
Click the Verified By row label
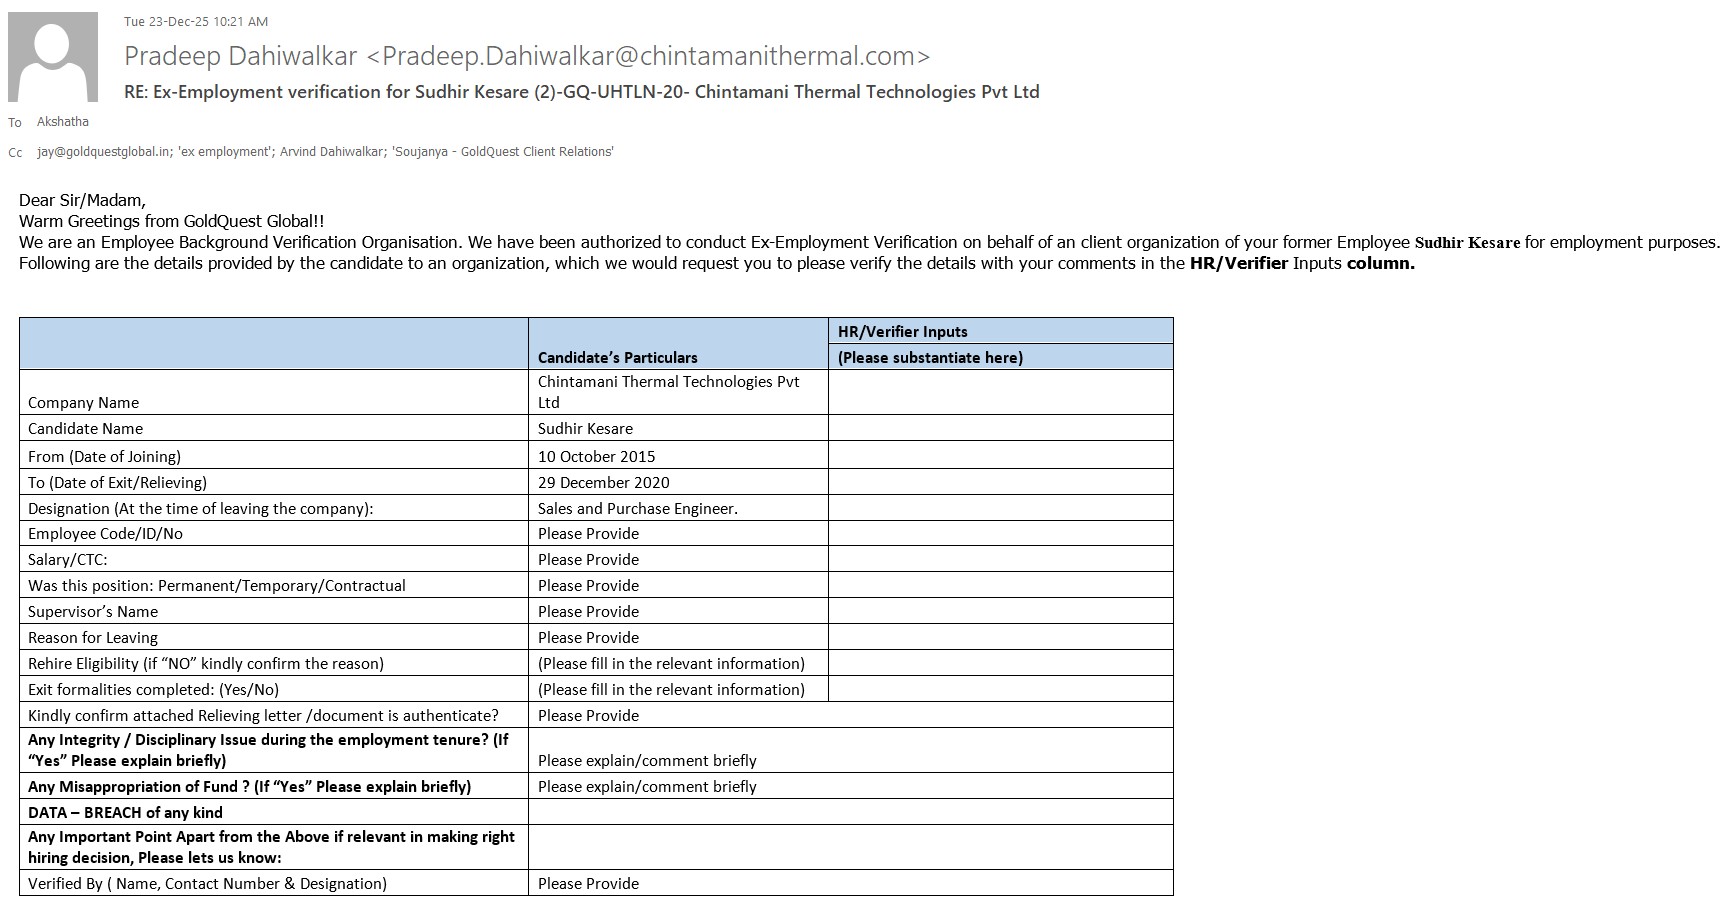tap(207, 883)
